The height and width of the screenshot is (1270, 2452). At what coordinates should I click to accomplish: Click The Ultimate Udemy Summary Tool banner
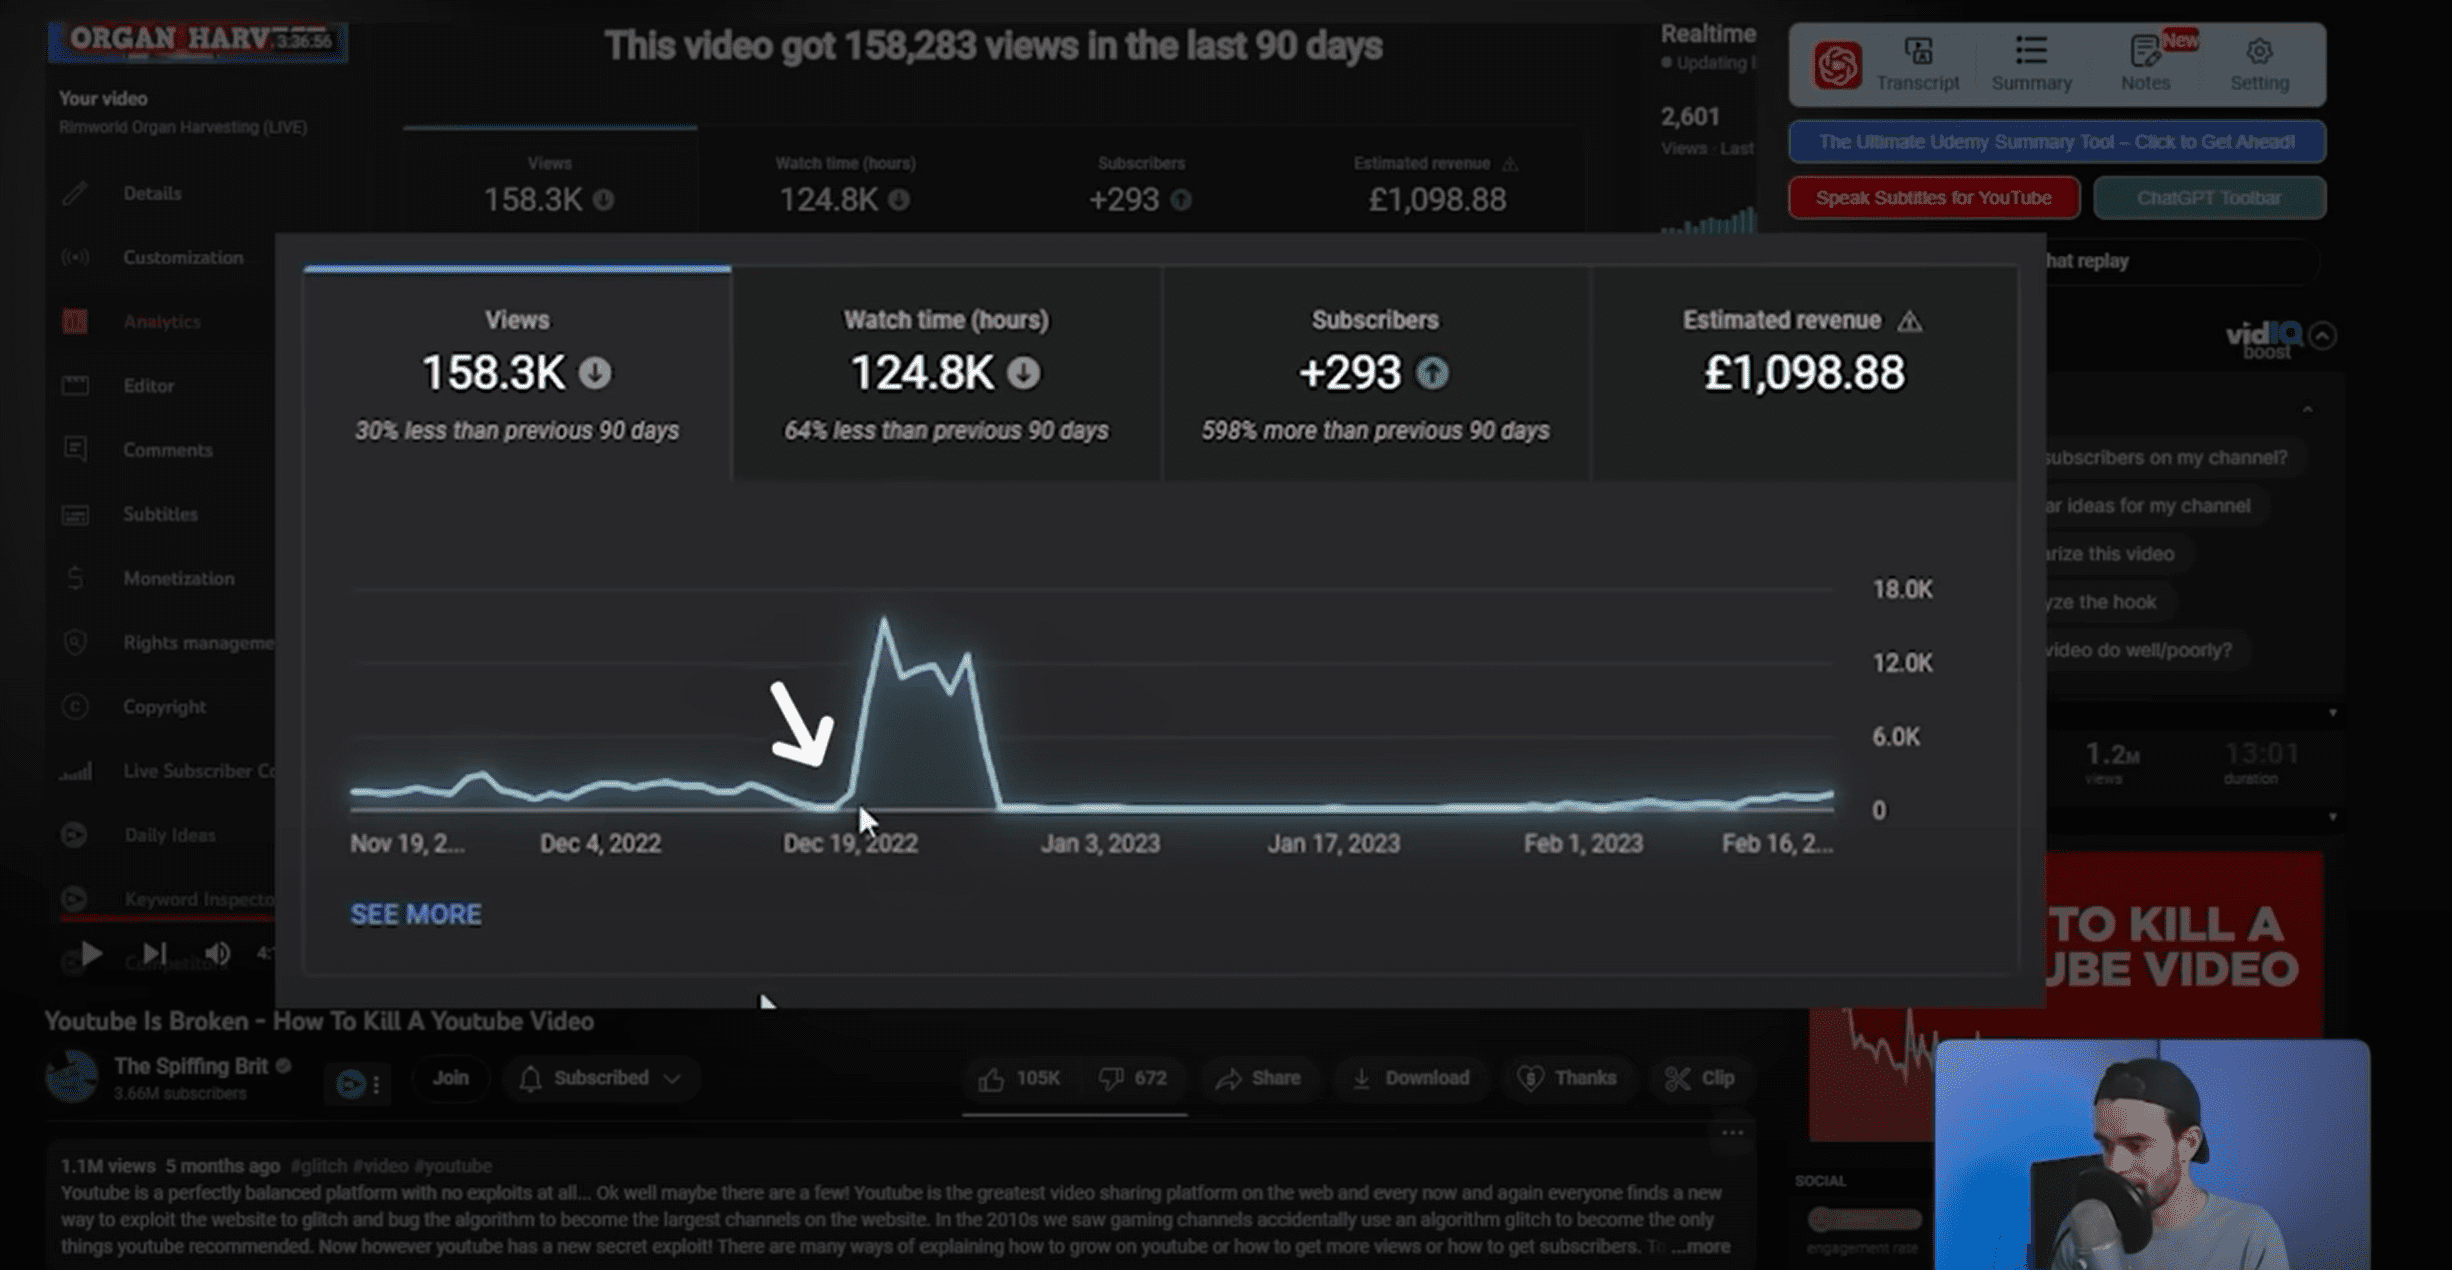(x=2057, y=142)
